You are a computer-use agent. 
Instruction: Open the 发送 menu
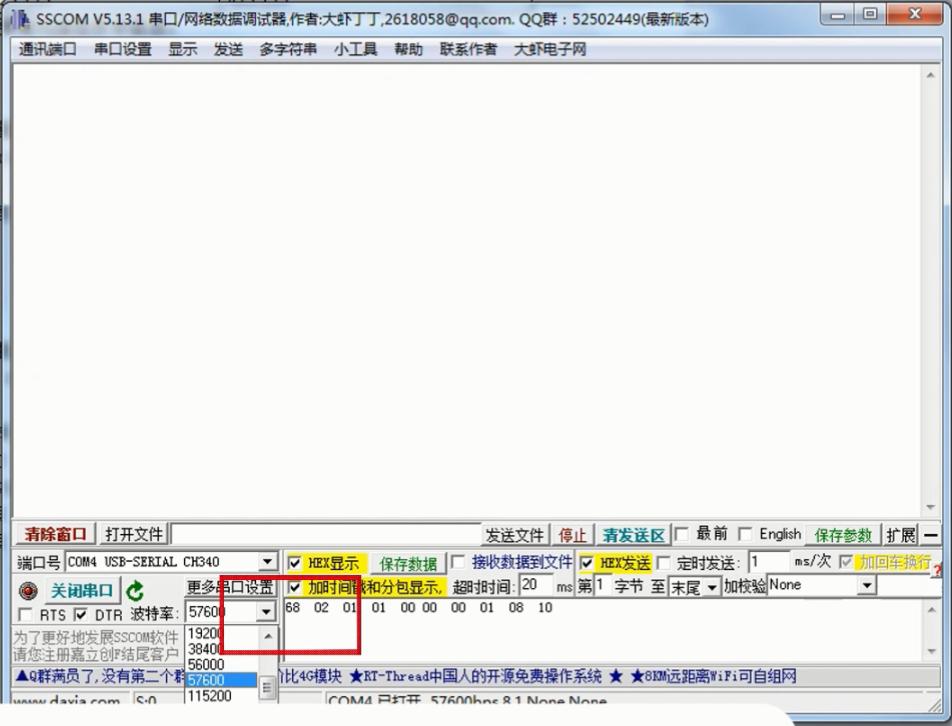(228, 49)
